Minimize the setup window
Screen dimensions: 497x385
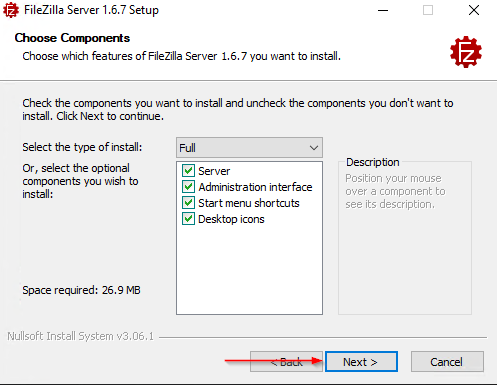click(383, 10)
